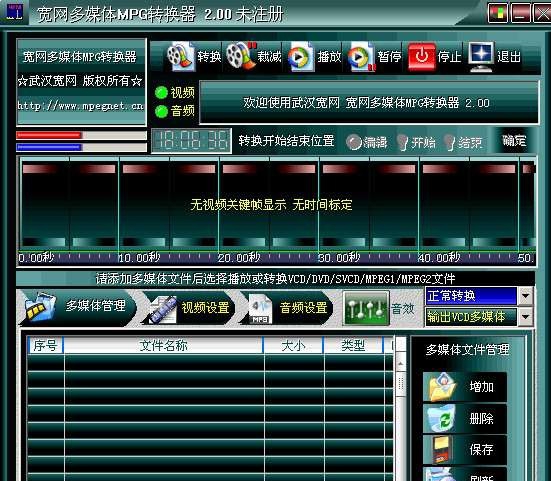Click the 输出VCD多媒体 combo box field

pyautogui.click(x=471, y=317)
